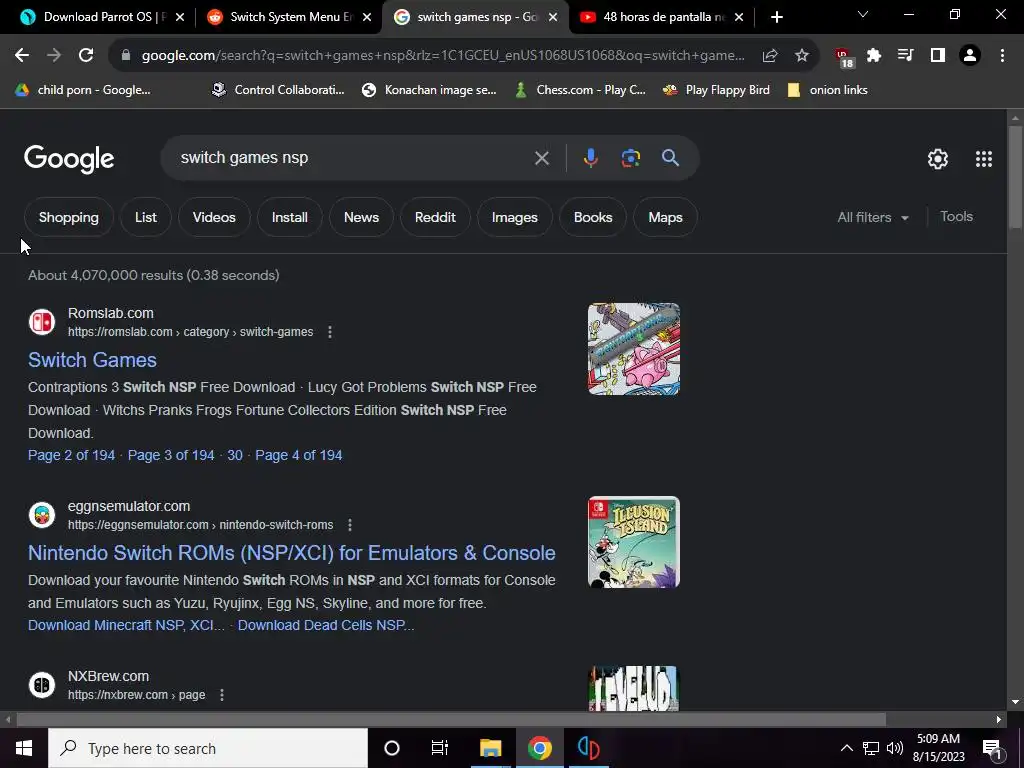The image size is (1024, 768).
Task: Click the Google logo
Action: click(x=69, y=159)
